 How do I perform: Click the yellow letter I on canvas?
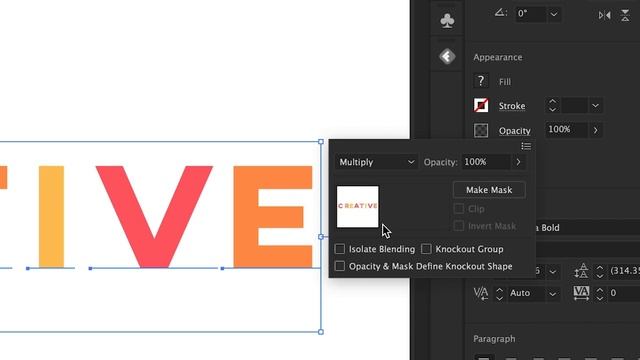point(51,217)
